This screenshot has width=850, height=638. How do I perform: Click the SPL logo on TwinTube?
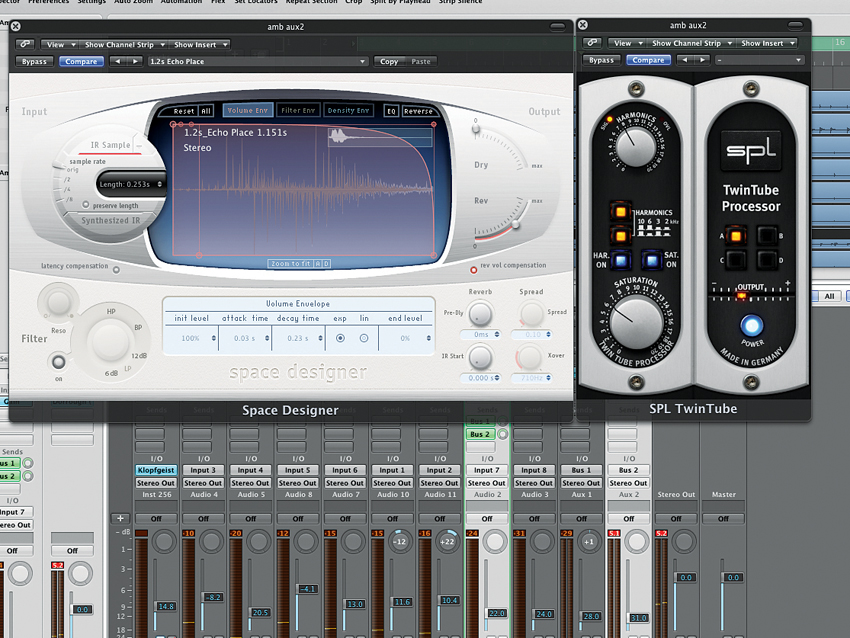pos(751,150)
